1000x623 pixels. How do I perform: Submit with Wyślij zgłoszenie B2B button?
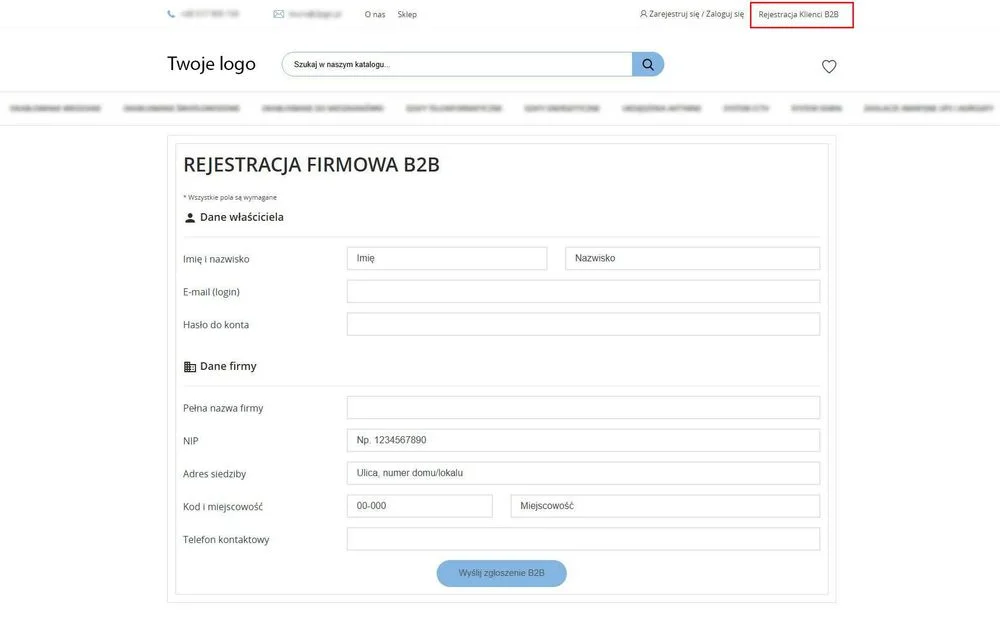[x=501, y=573]
